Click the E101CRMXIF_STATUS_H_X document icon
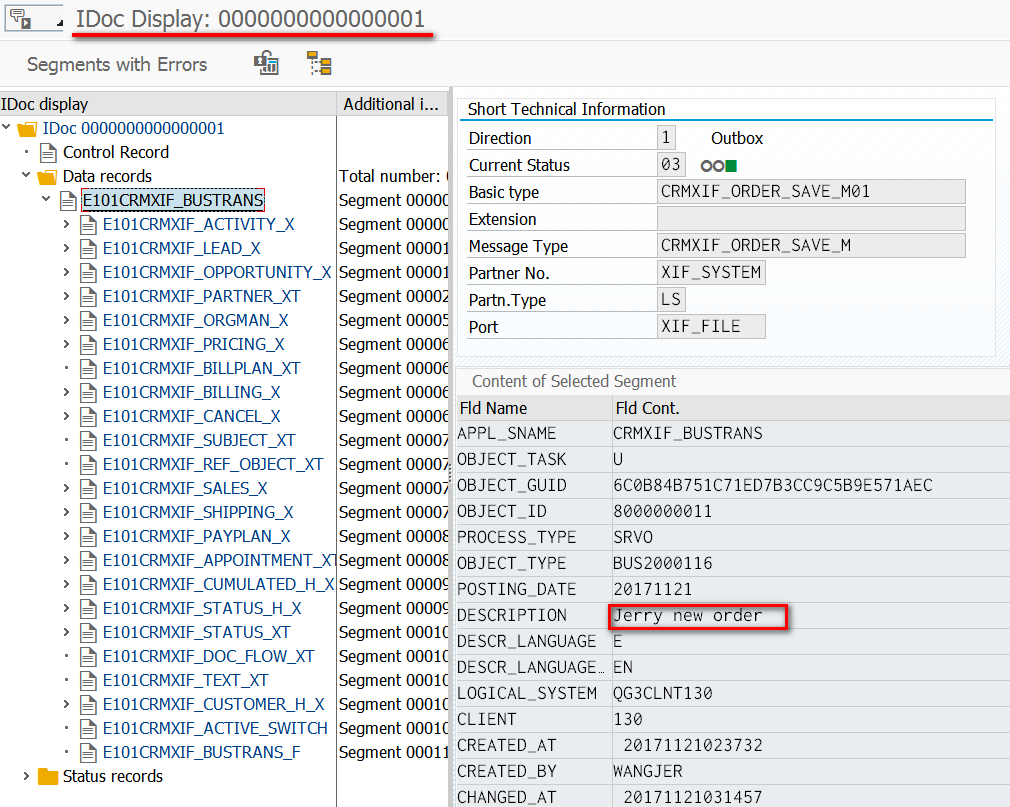1010x807 pixels. click(88, 609)
